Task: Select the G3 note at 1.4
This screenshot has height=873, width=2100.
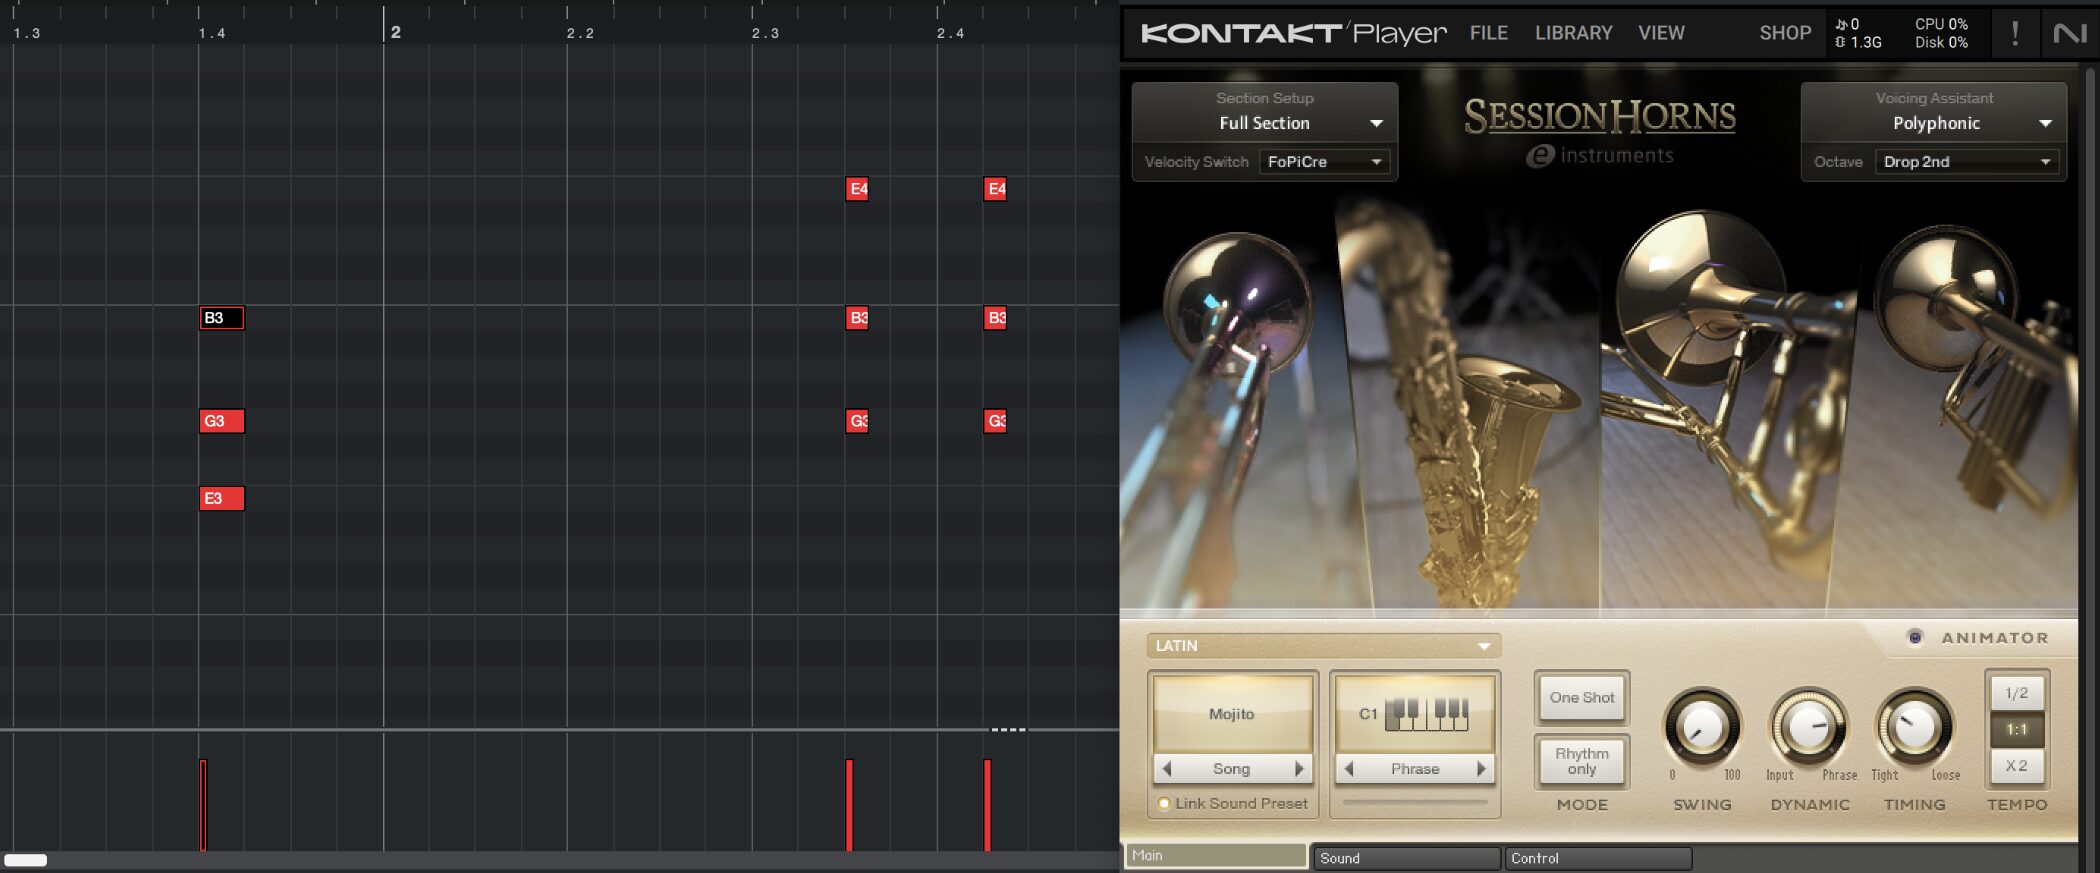Action: pos(221,421)
